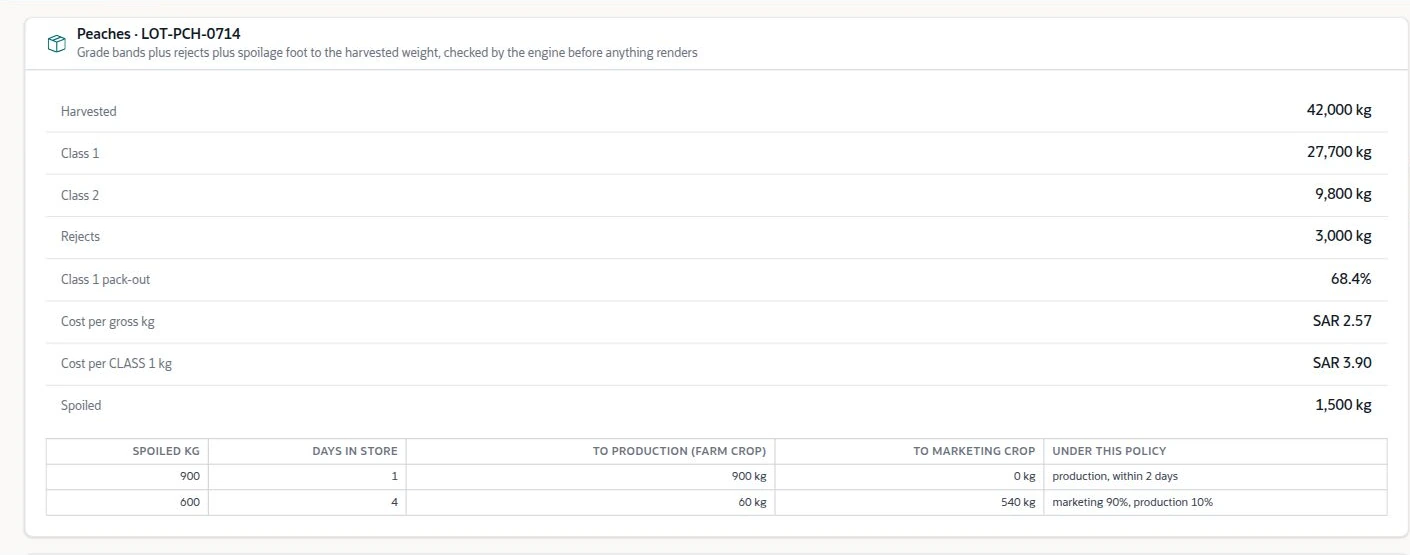Screen dimensions: 1410x555
Task: Click the 900 spoiled kg cell
Action: pos(128,477)
